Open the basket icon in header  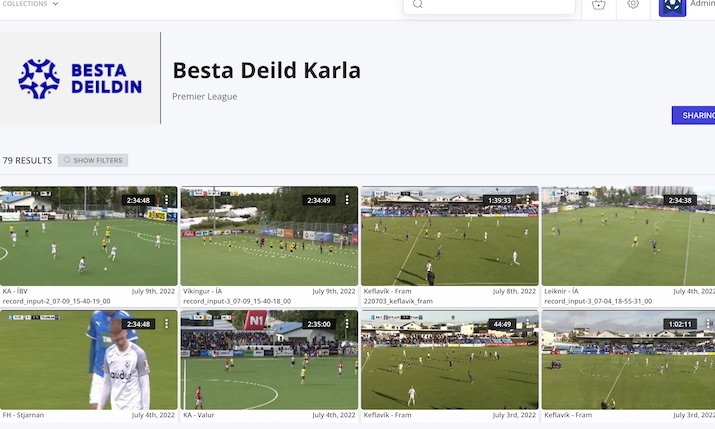pos(598,5)
